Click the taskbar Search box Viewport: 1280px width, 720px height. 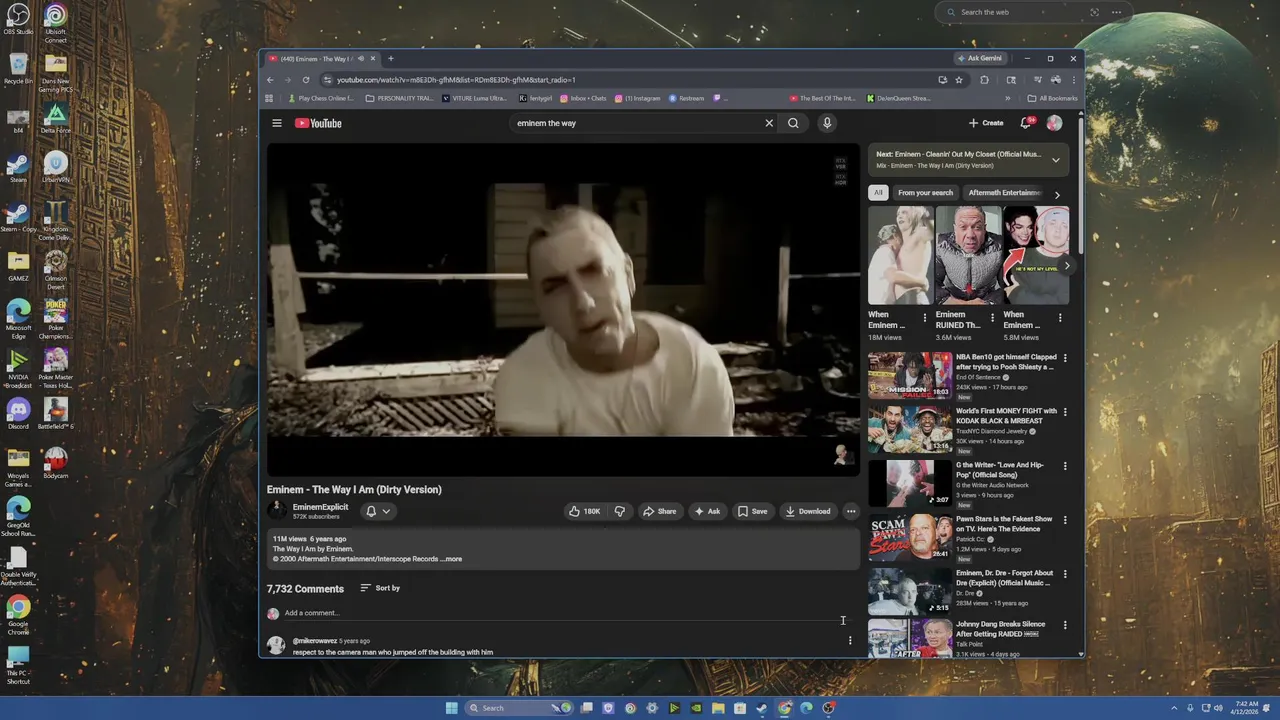(519, 708)
